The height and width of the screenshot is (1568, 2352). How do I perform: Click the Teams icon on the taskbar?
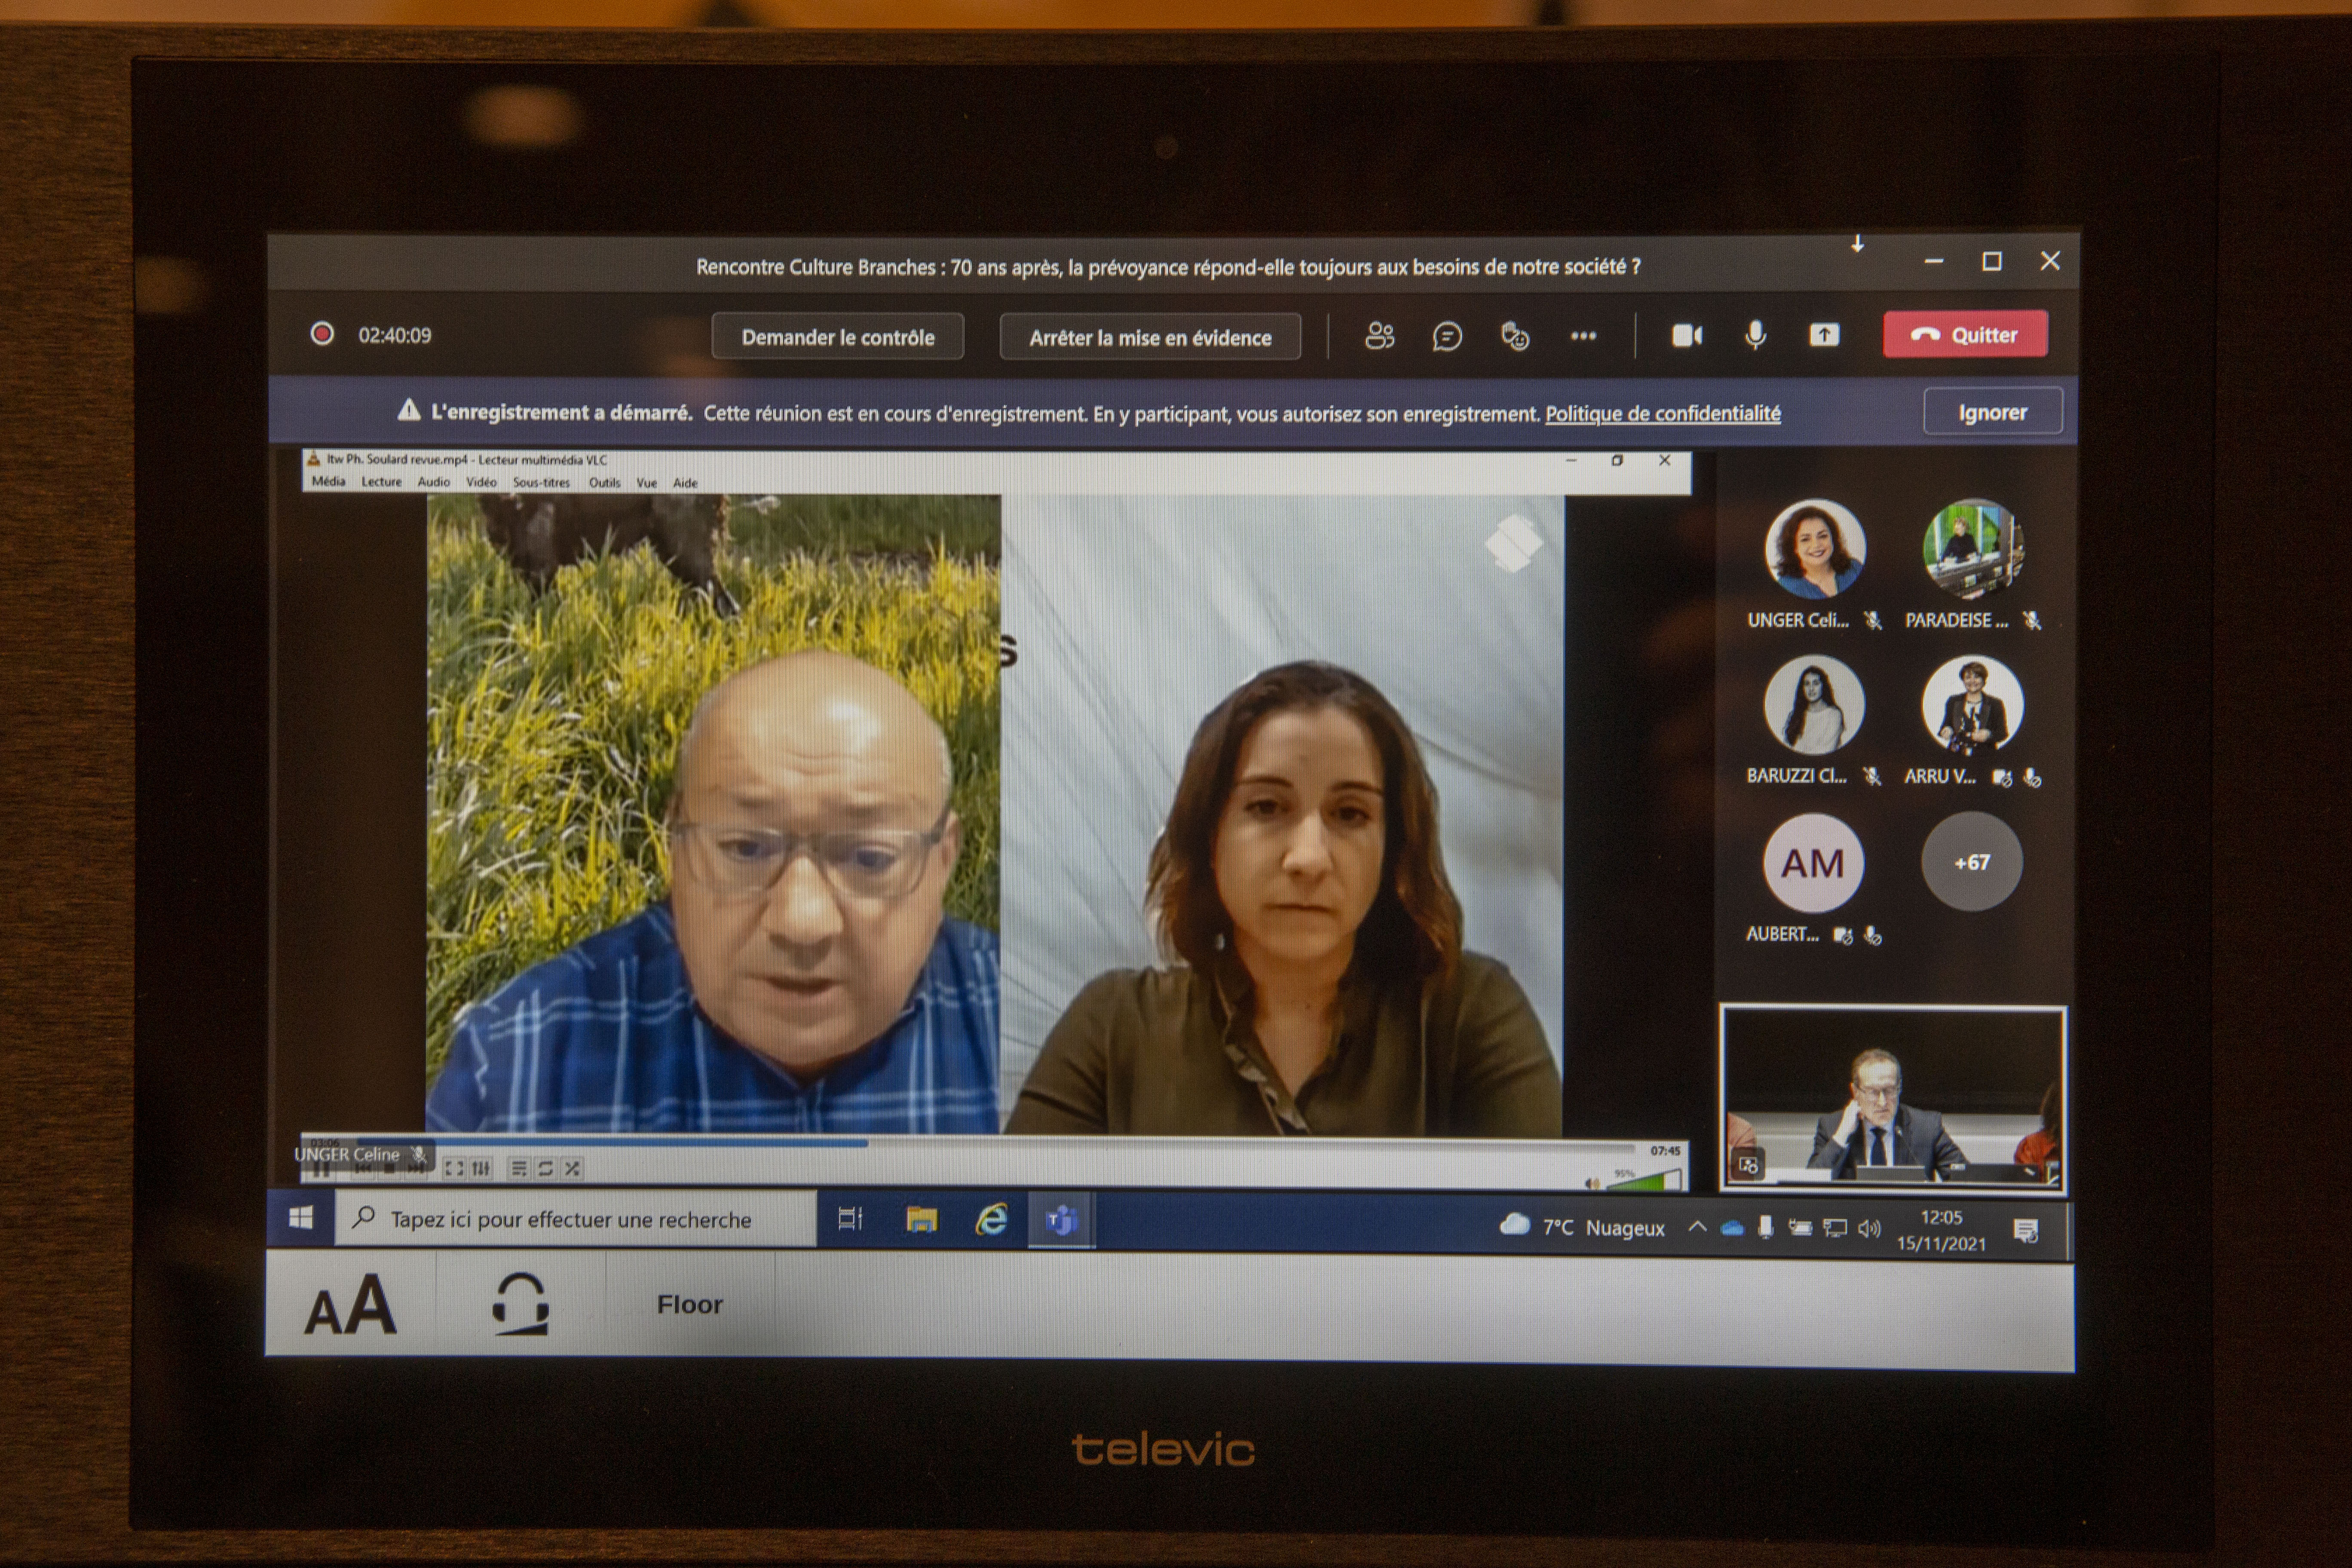coord(1061,1220)
